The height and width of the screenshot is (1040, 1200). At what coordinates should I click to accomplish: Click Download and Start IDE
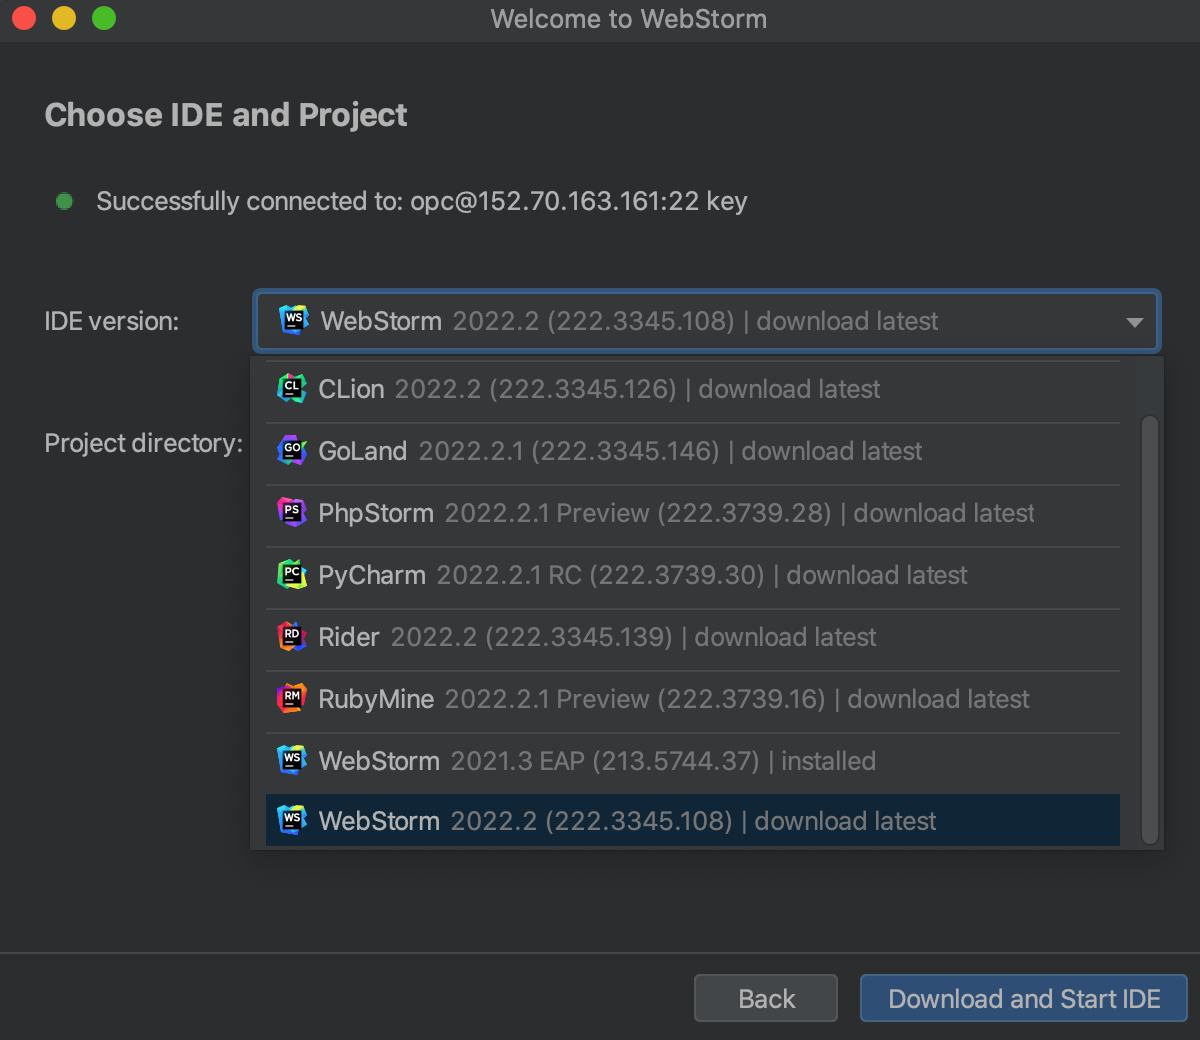(x=1023, y=997)
